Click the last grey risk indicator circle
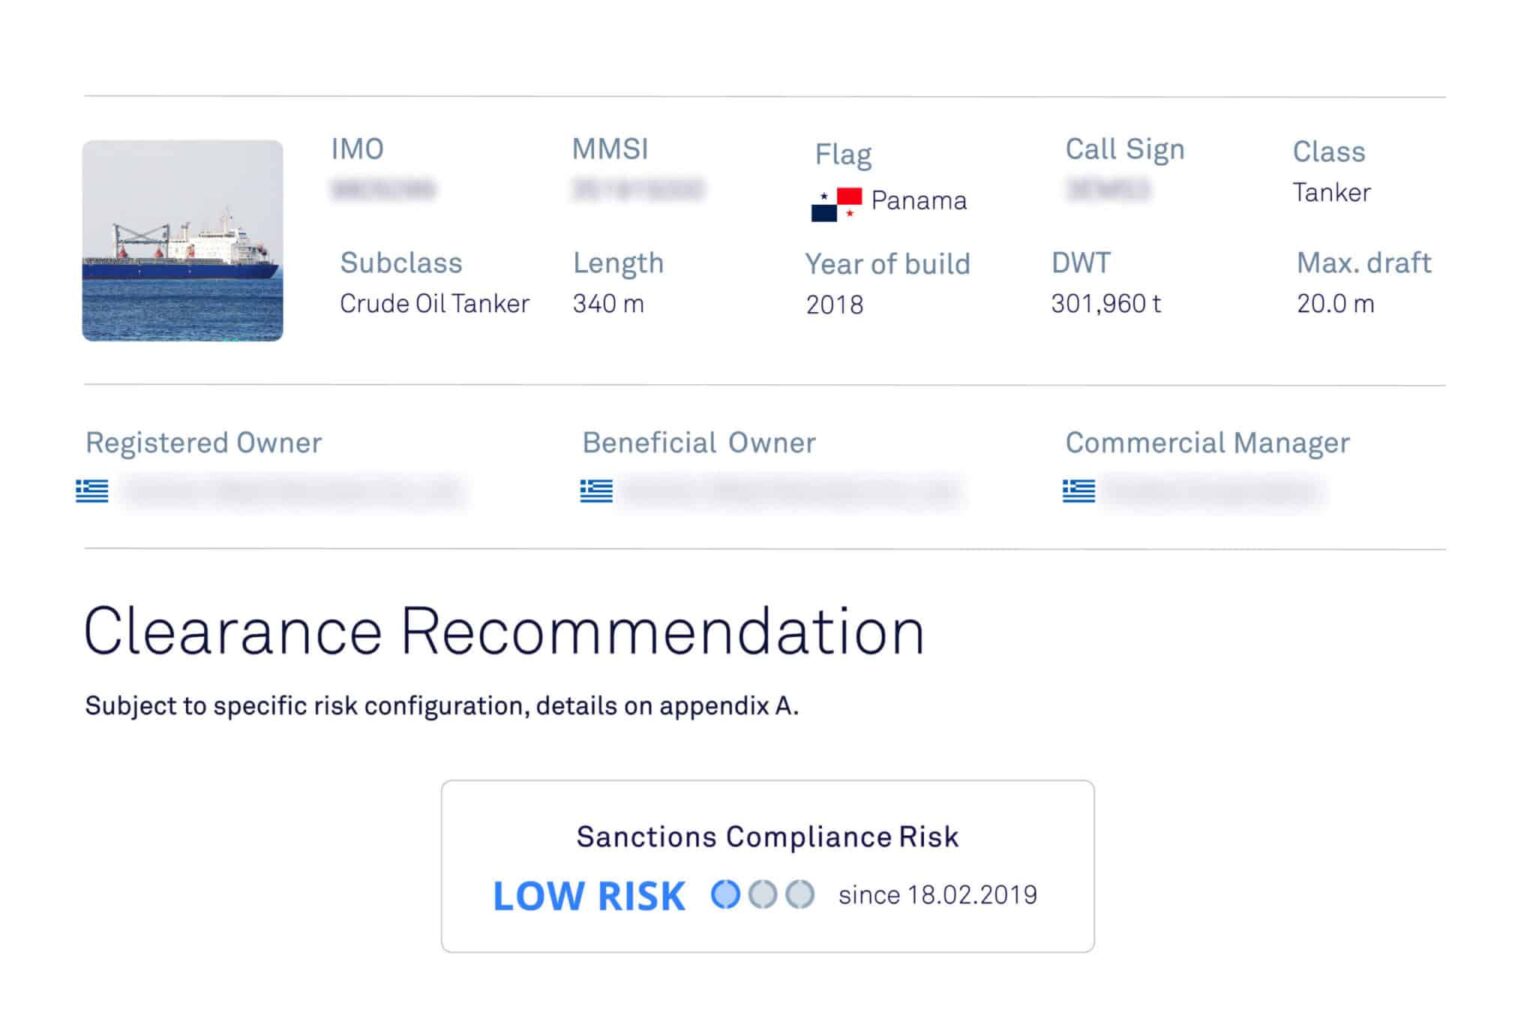1536x1022 pixels. (799, 894)
